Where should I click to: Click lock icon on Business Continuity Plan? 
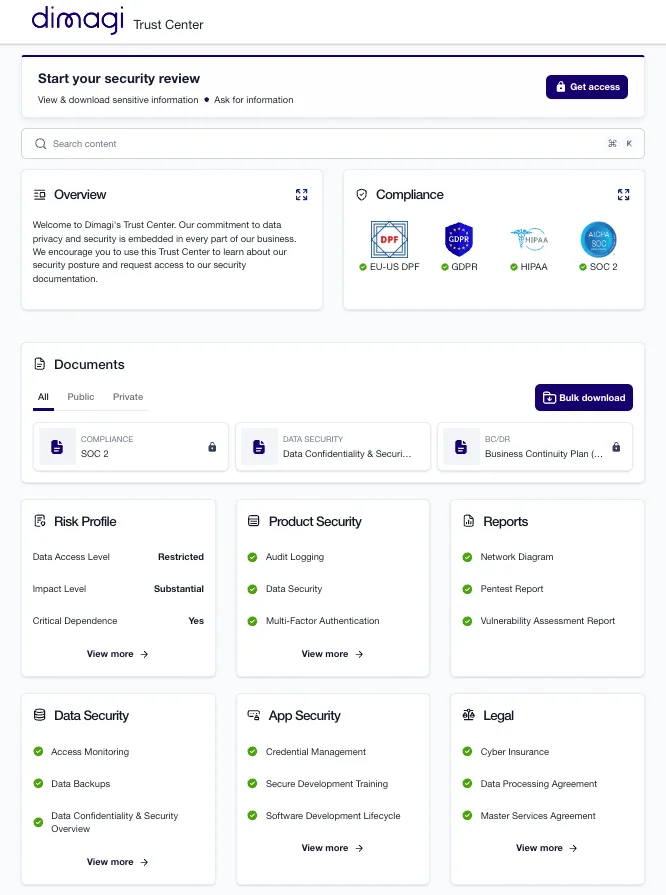point(616,447)
